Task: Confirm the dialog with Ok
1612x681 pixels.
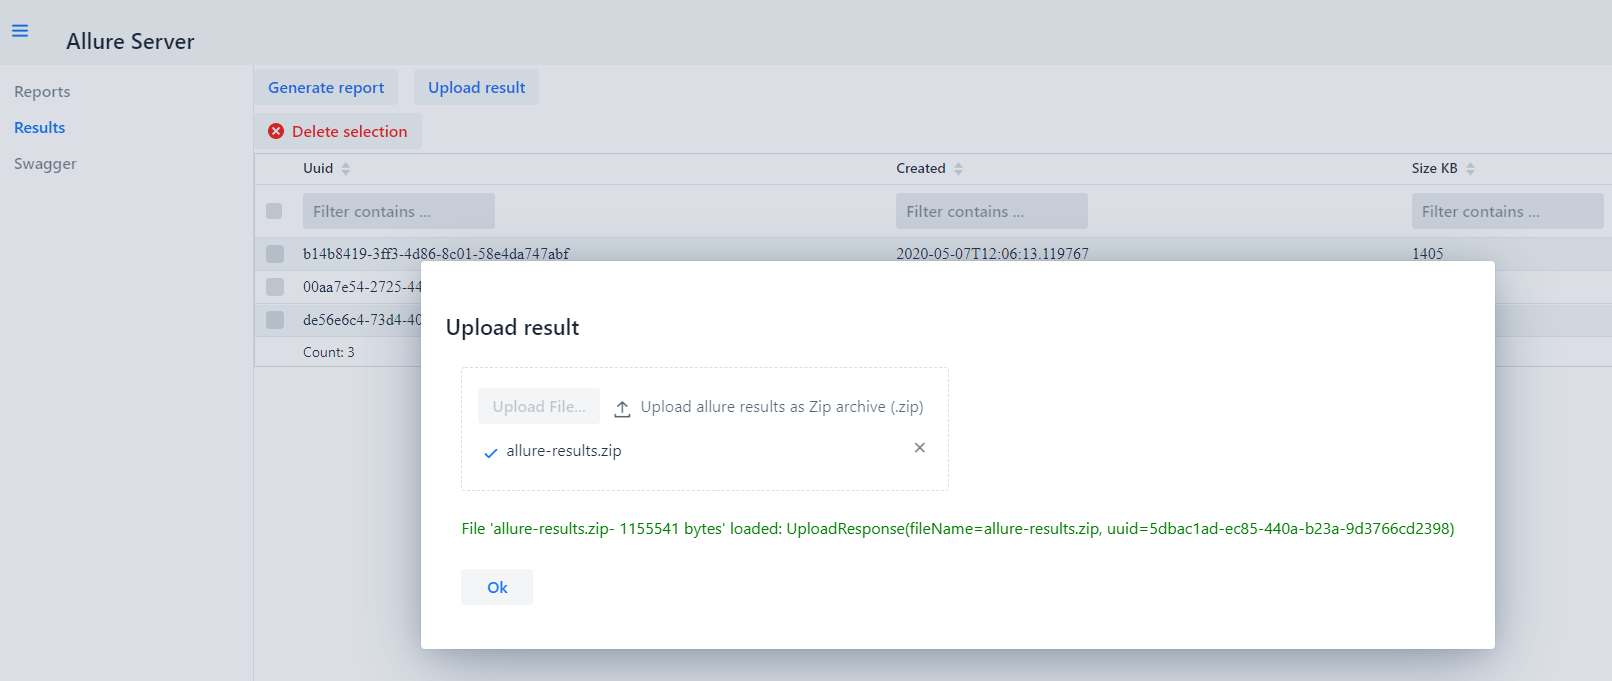Action: coord(497,587)
